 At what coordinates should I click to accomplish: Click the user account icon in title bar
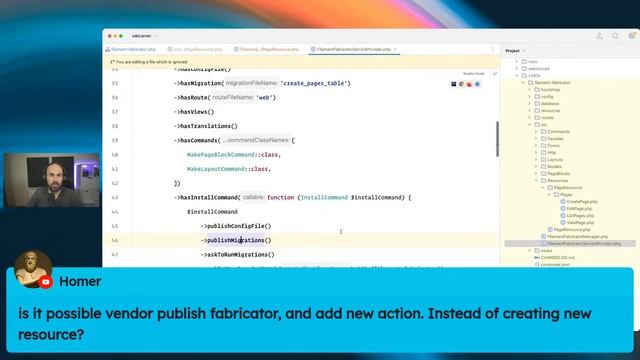point(599,36)
